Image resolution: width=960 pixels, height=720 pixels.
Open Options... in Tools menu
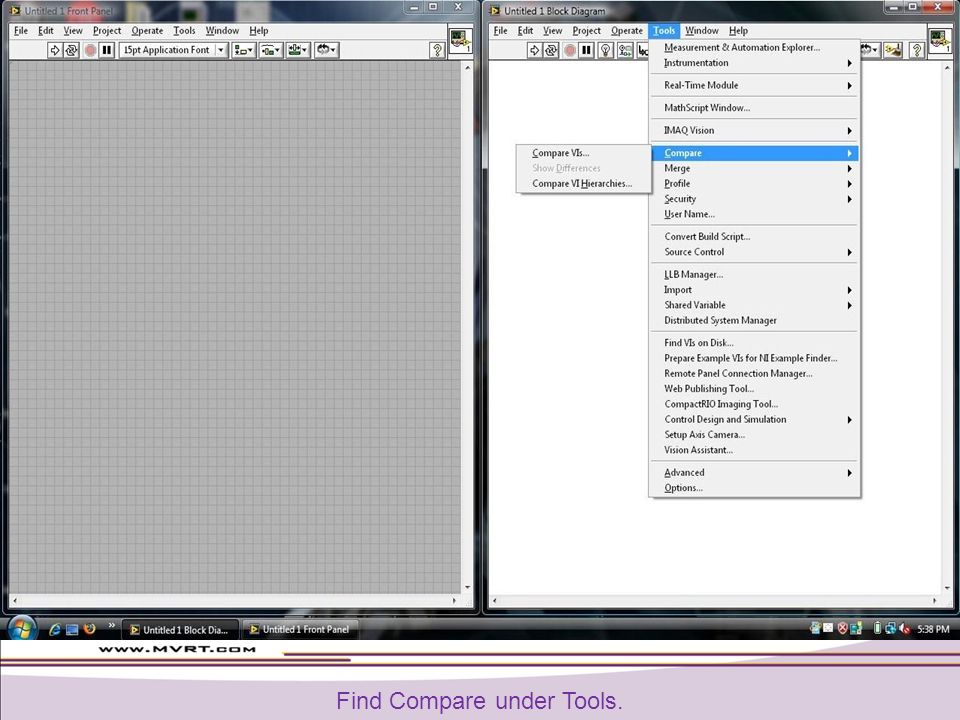pos(754,488)
